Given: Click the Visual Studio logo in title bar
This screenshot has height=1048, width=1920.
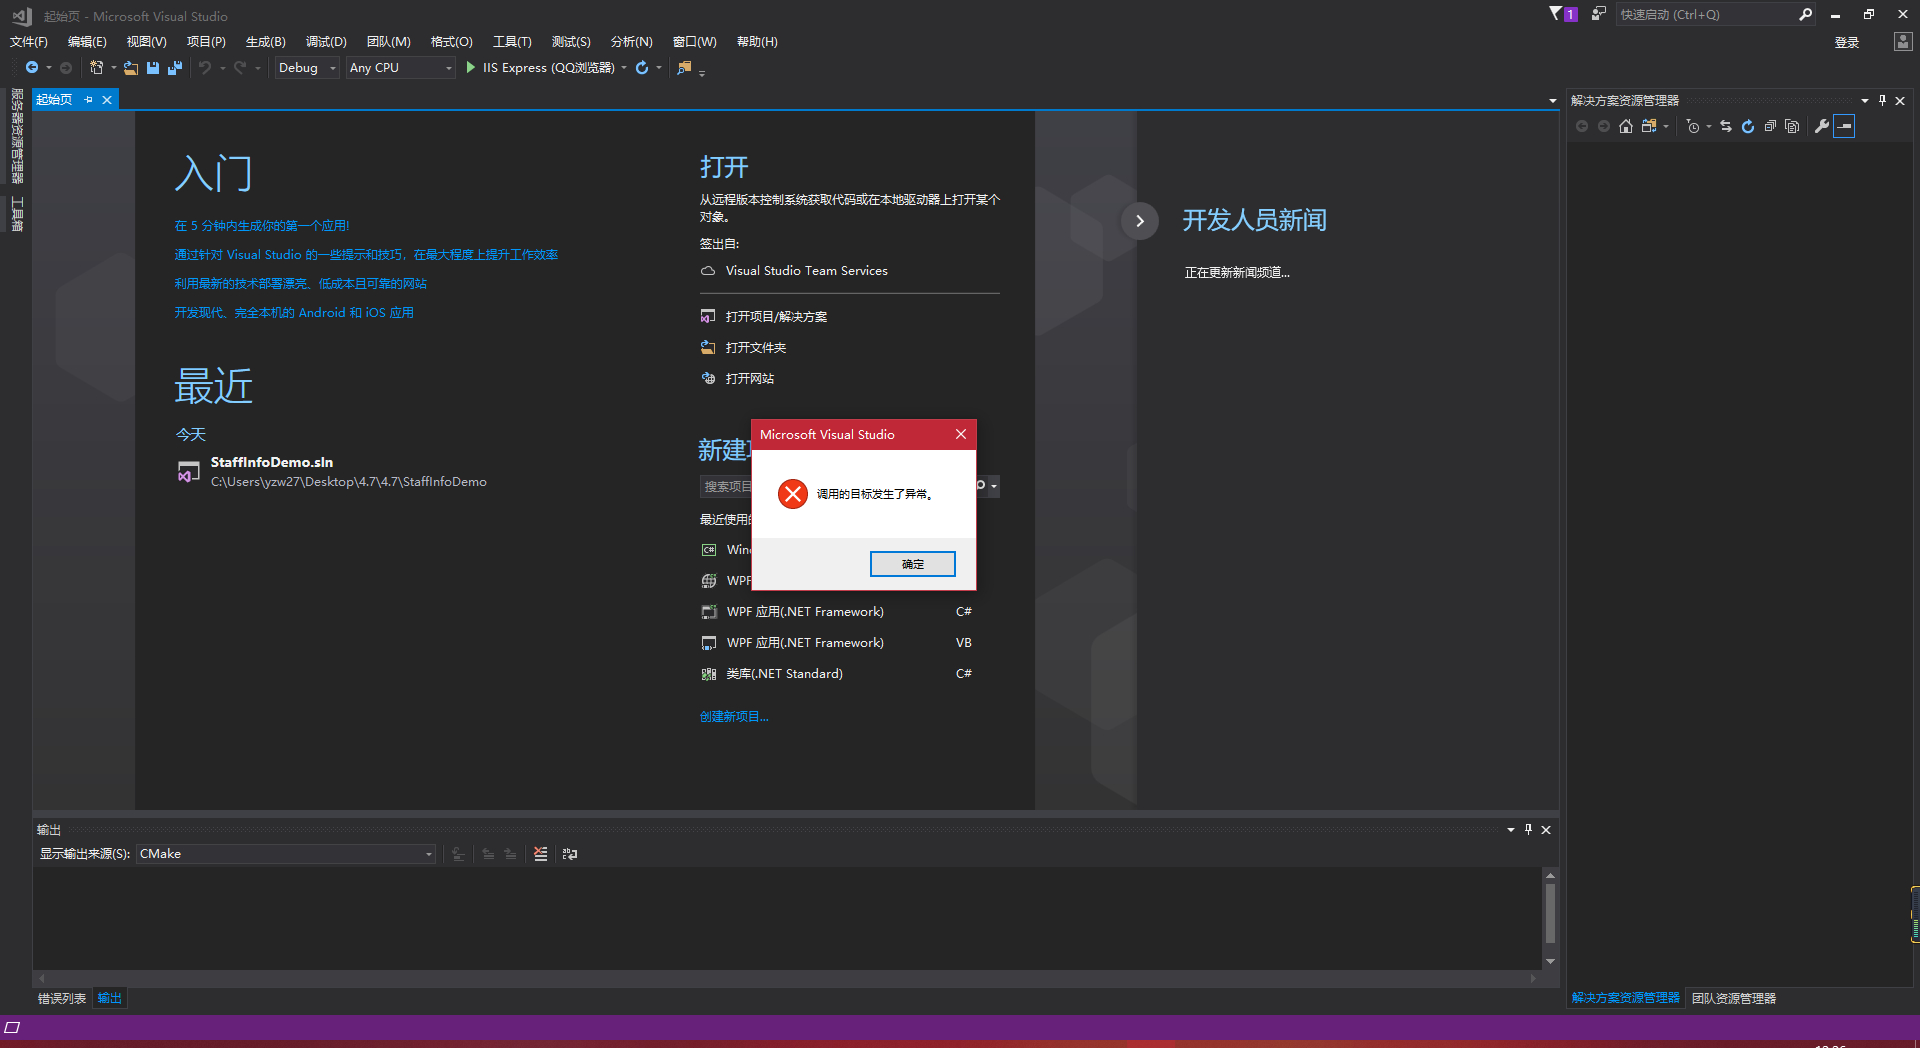Looking at the screenshot, I should coord(22,16).
